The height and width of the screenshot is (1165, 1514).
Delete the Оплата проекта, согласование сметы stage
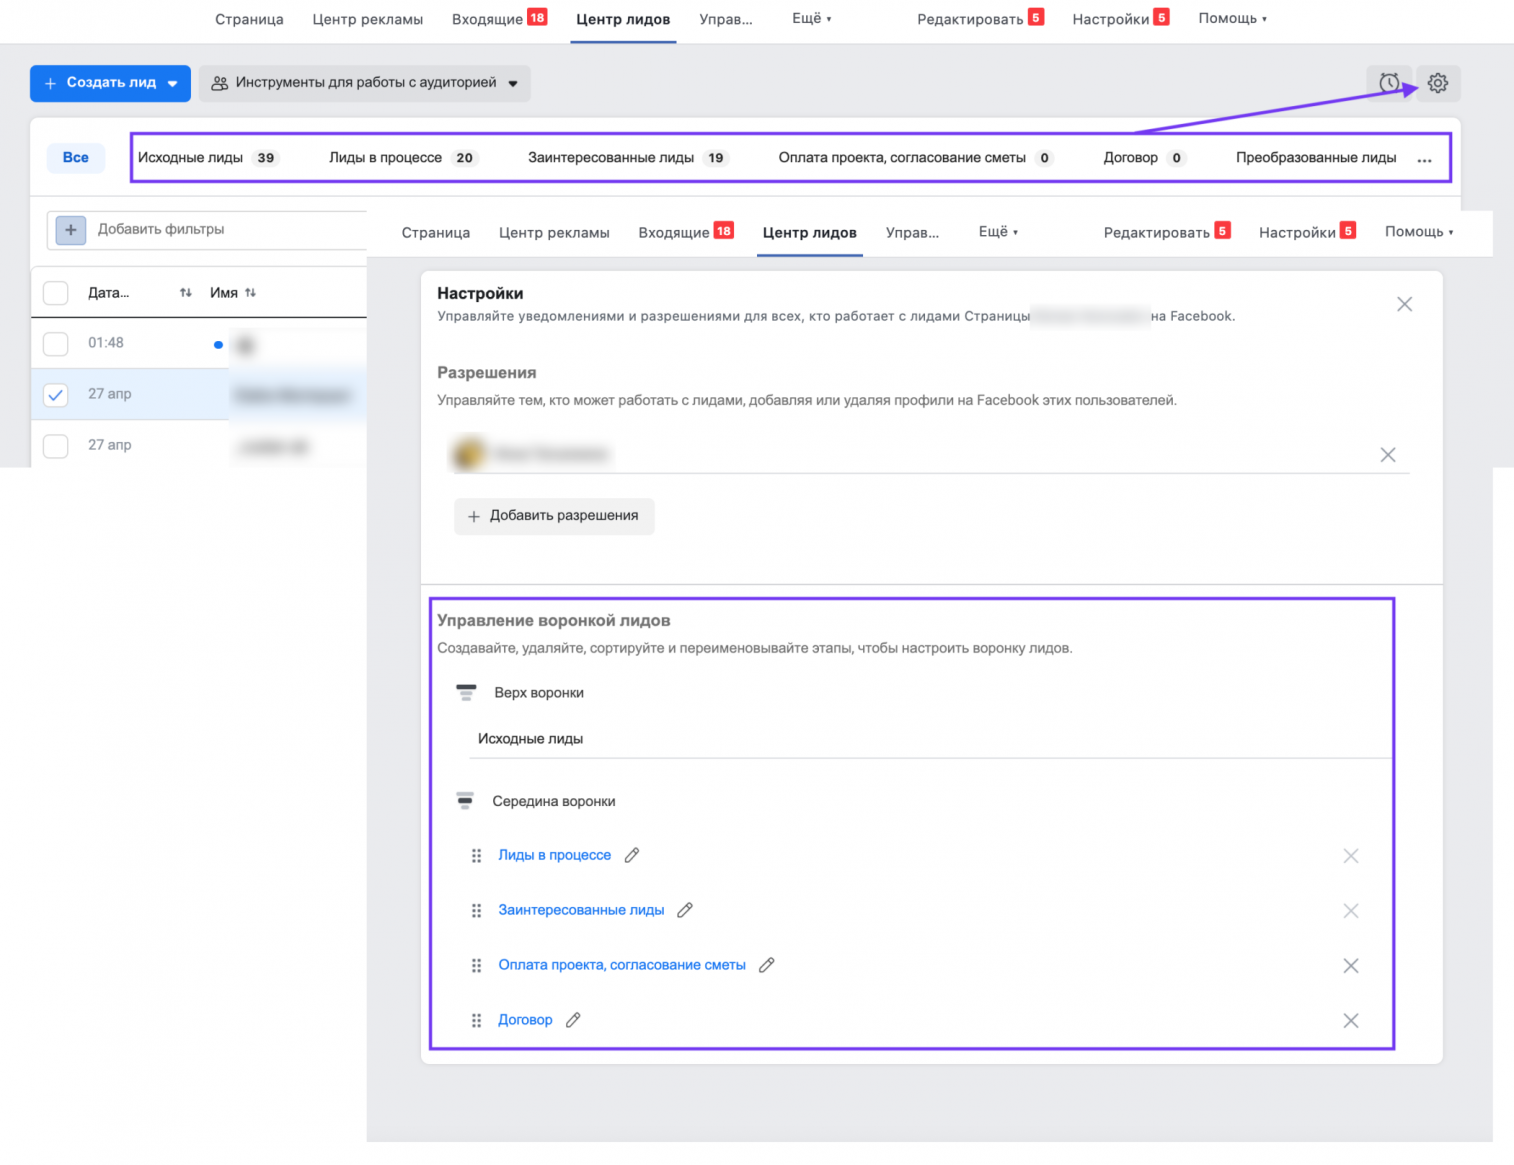[x=1351, y=966]
